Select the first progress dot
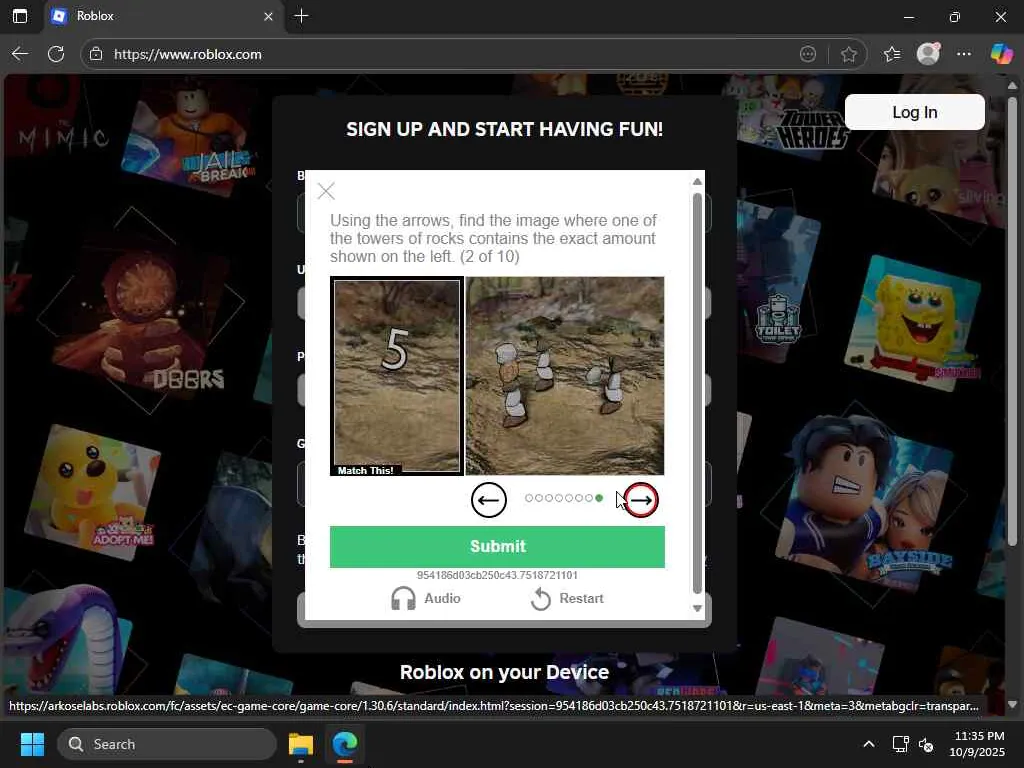 pyautogui.click(x=529, y=498)
